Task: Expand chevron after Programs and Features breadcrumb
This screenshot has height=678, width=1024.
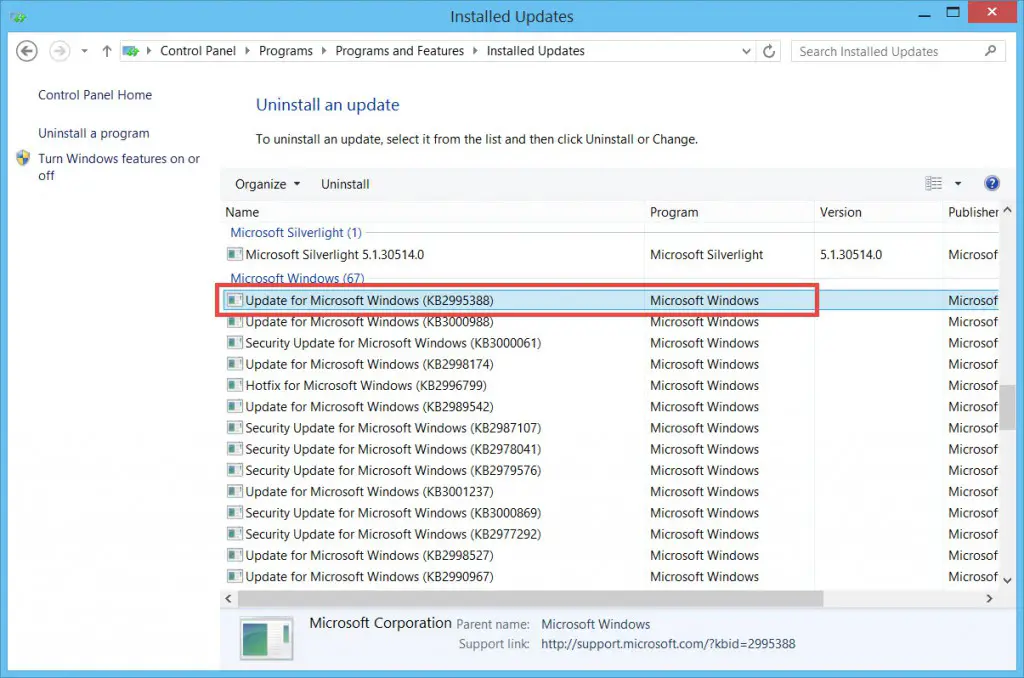Action: tap(475, 51)
